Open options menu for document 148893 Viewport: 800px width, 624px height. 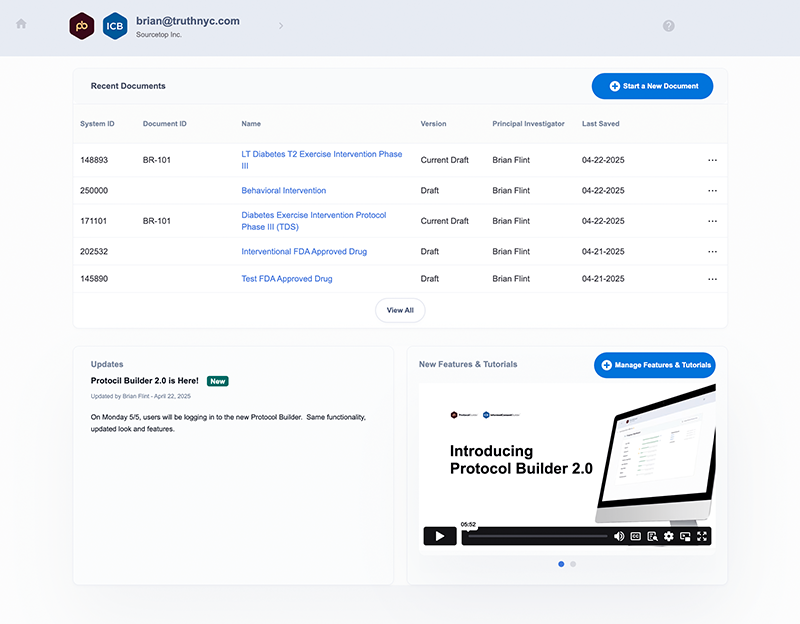pos(712,160)
